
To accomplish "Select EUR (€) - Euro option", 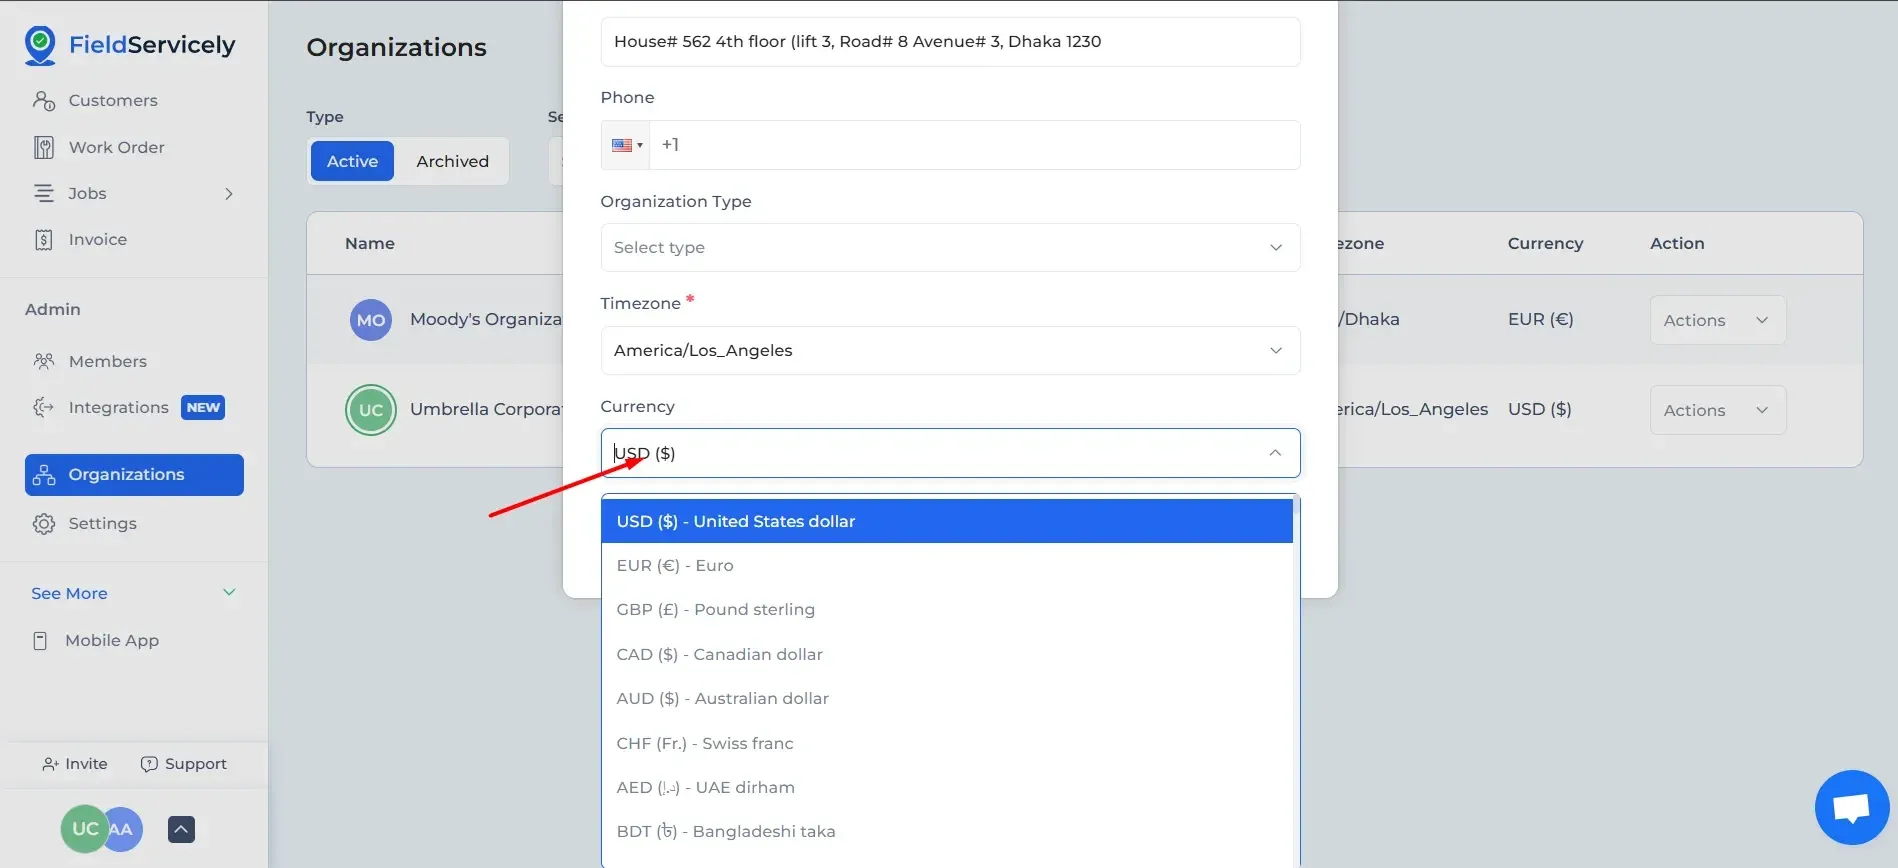I will click(675, 566).
